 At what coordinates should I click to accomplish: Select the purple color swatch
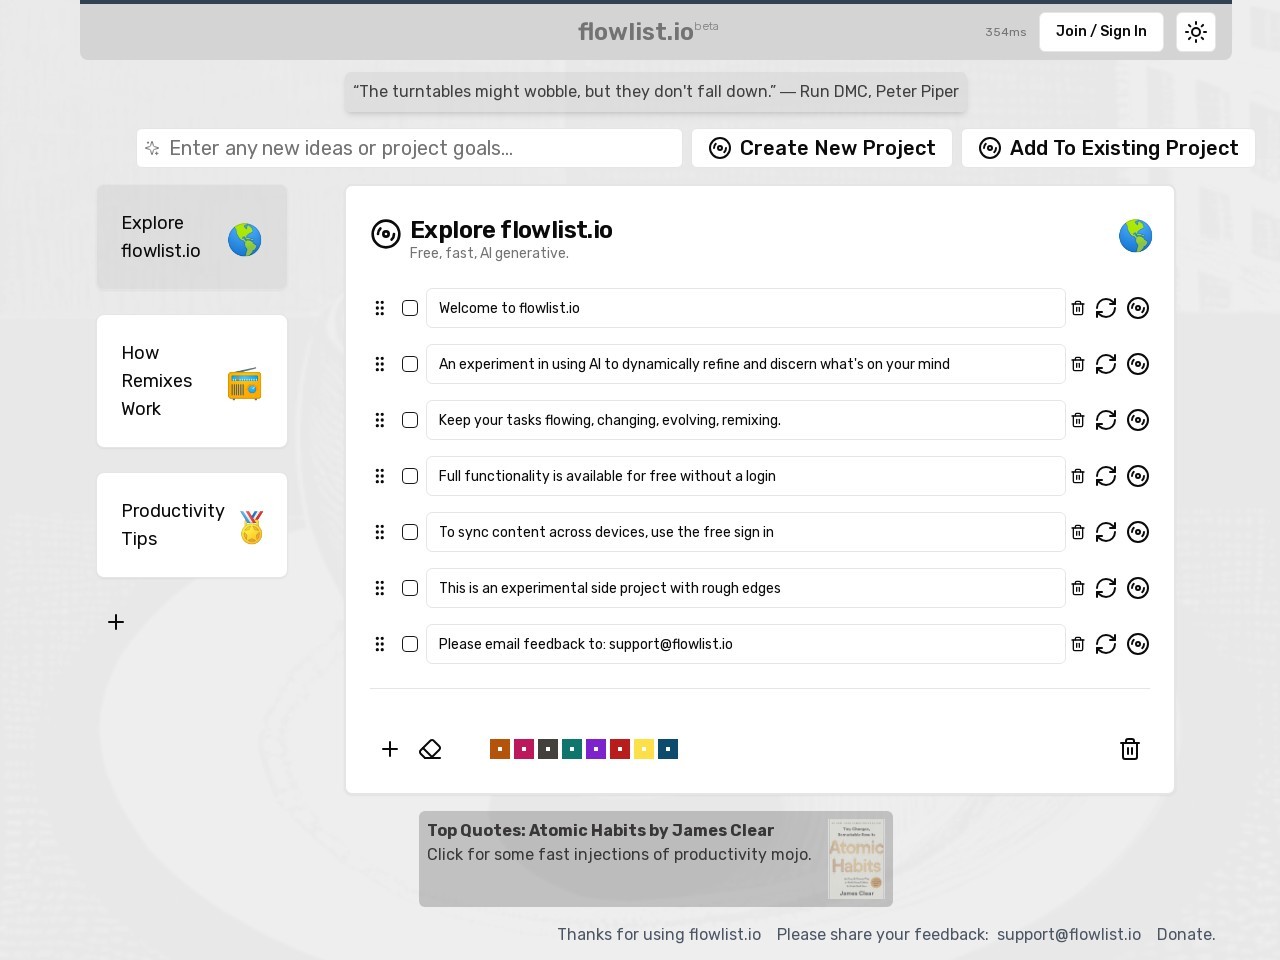coord(596,749)
